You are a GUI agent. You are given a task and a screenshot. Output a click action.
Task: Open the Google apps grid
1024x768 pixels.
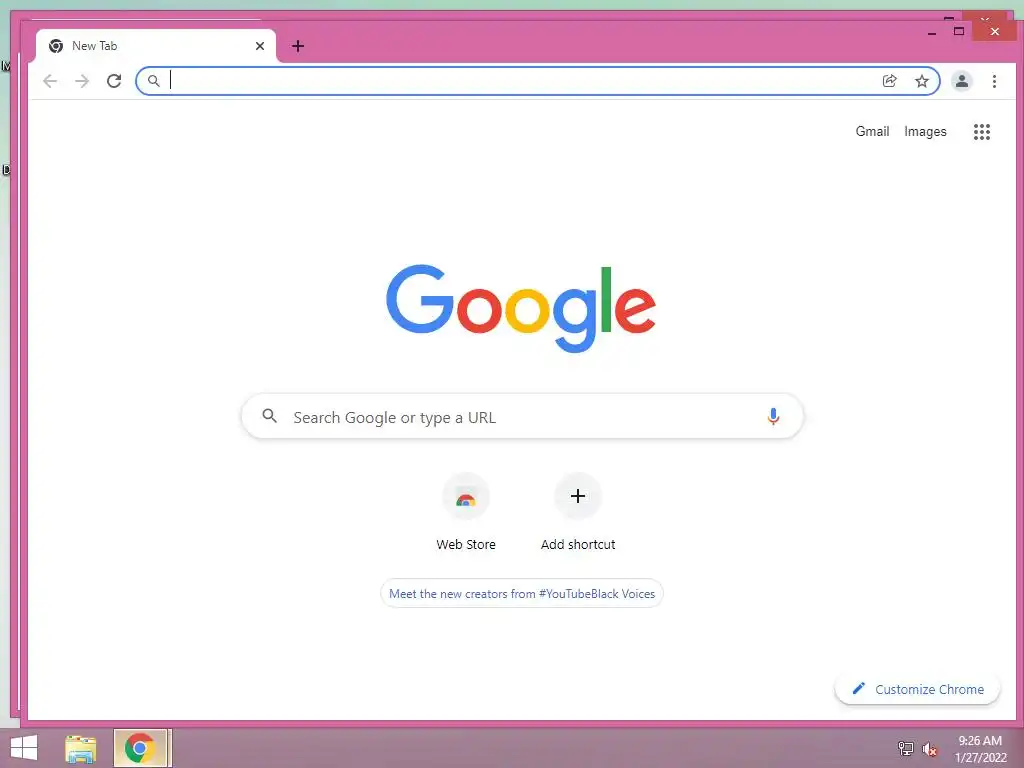click(x=982, y=132)
